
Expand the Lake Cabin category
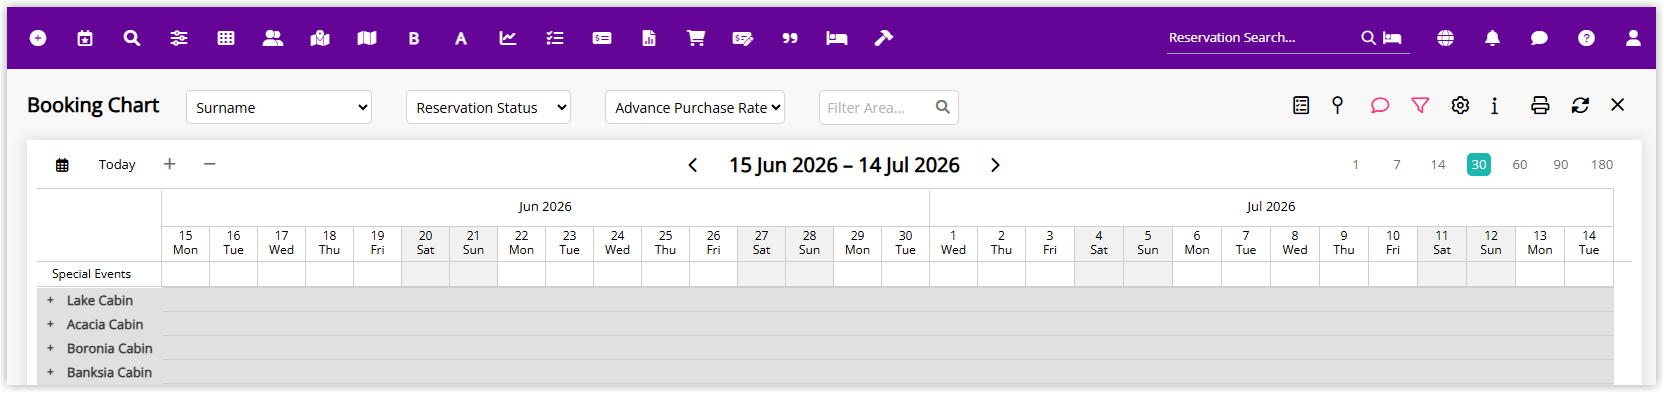pos(50,300)
